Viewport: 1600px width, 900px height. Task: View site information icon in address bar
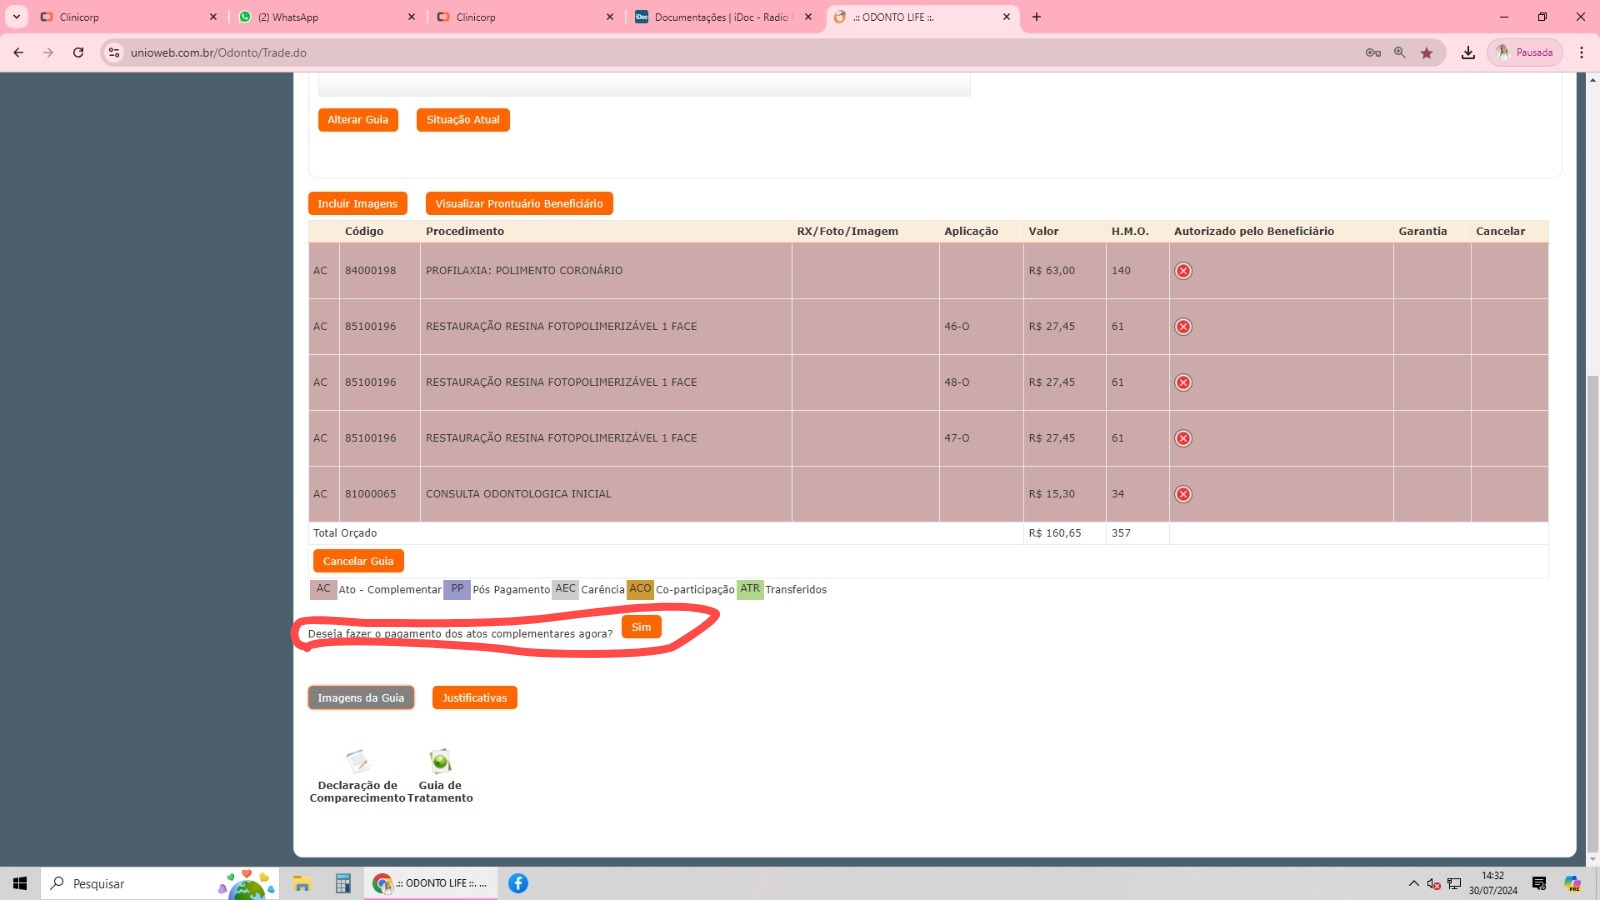tap(114, 52)
